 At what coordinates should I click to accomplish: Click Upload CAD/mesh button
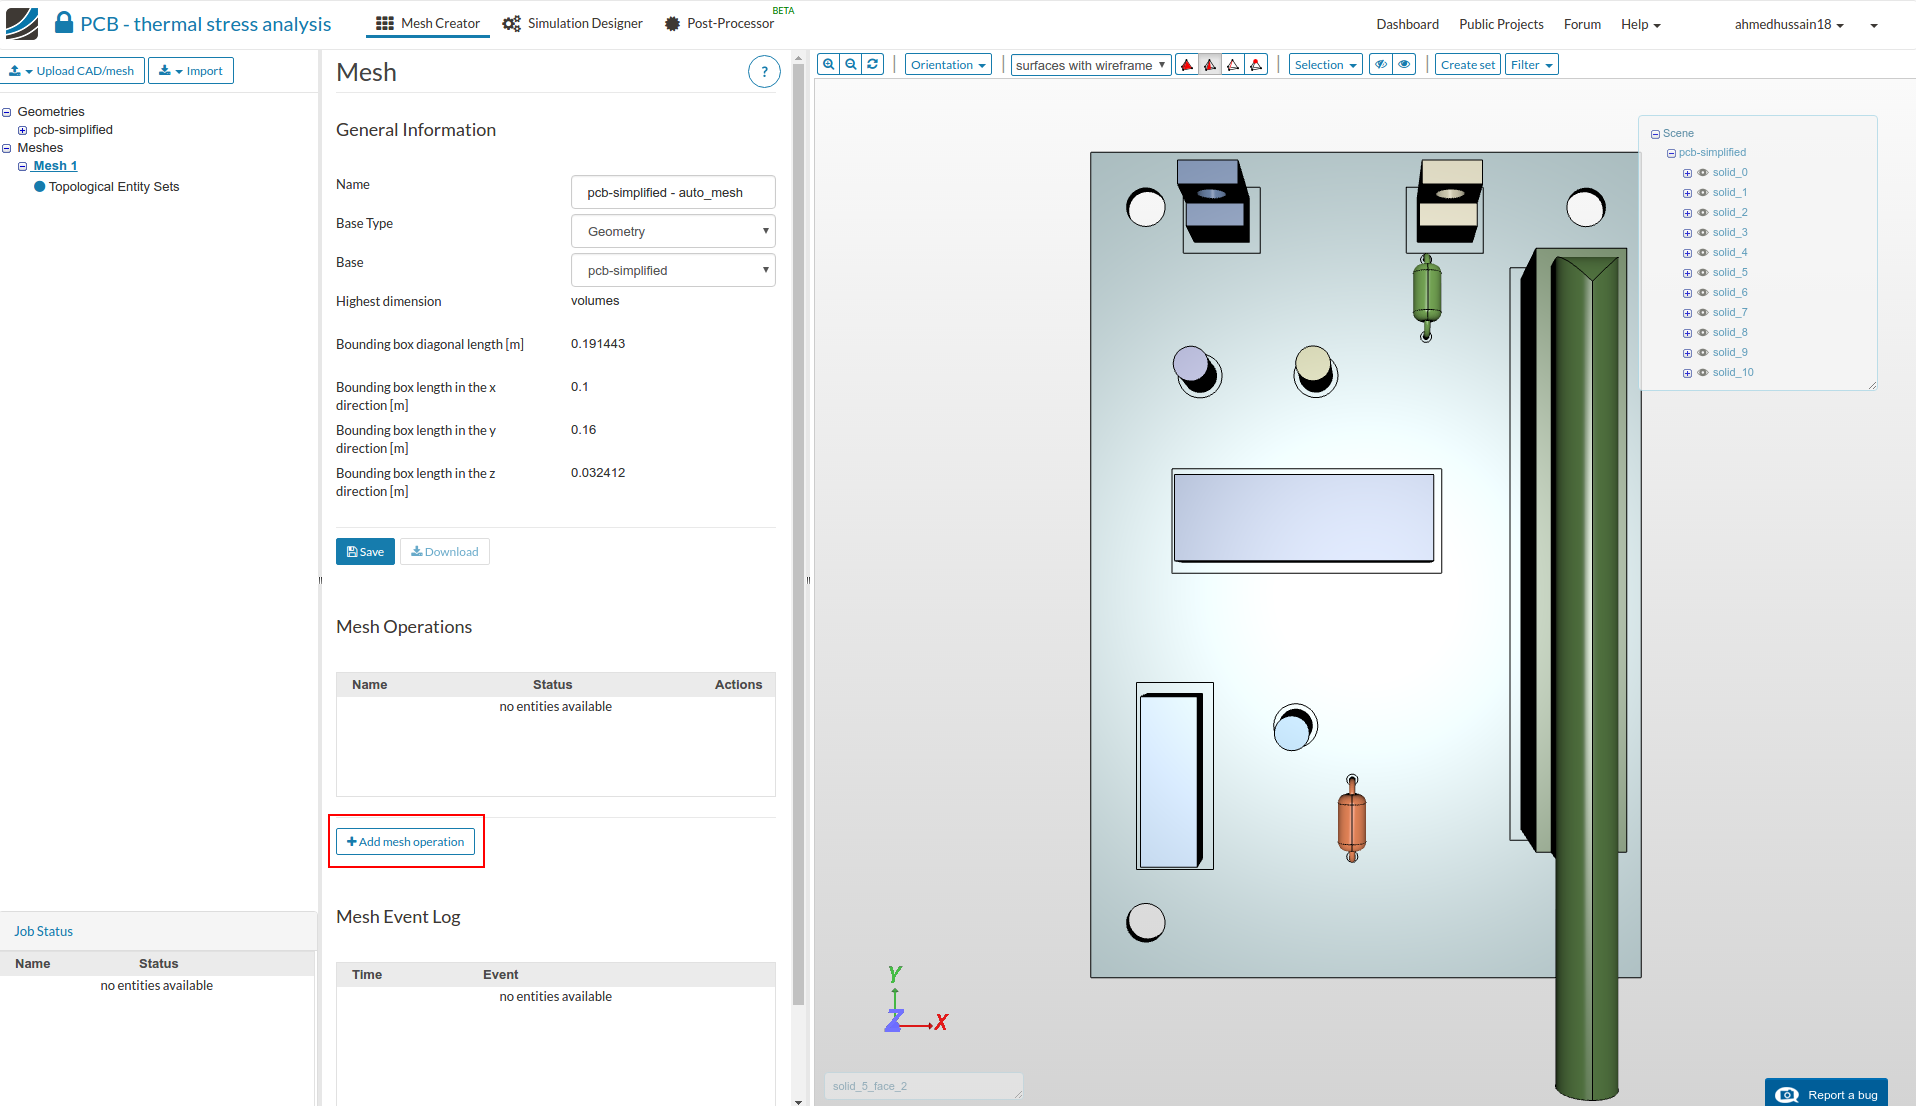click(73, 71)
